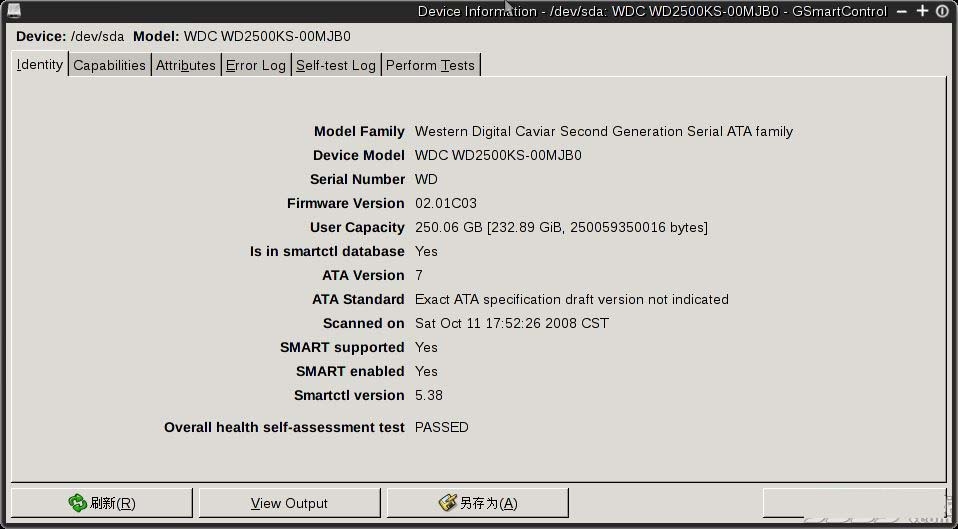Close the window using the power-style icon
Screen dimensions: 958x529
point(942,11)
